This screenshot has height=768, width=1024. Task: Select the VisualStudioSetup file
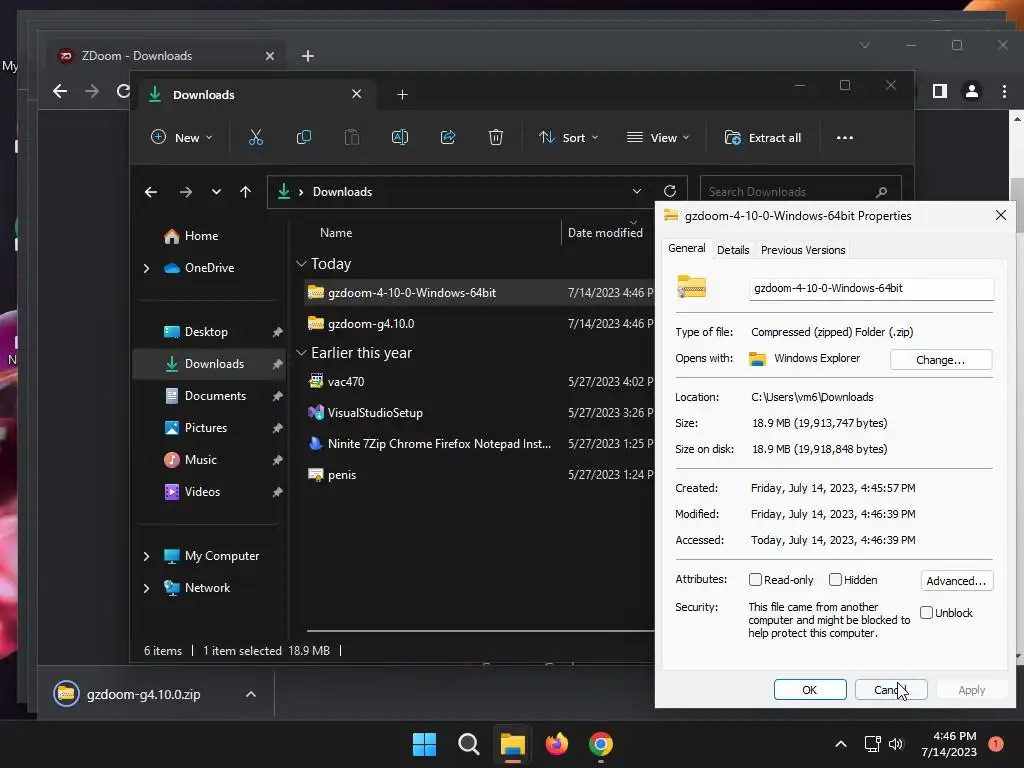(x=479, y=413)
